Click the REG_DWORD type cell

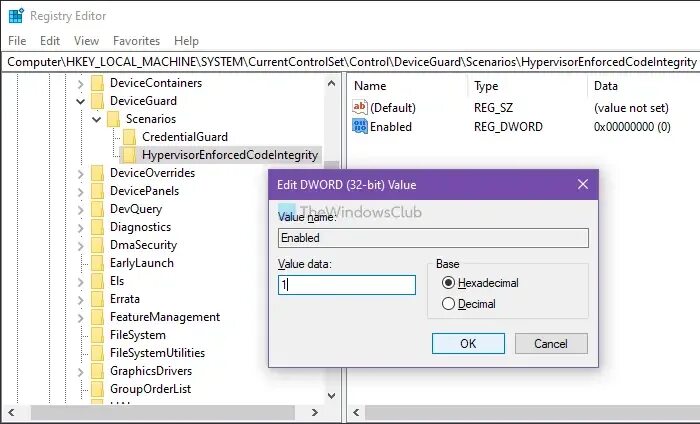[x=508, y=127]
